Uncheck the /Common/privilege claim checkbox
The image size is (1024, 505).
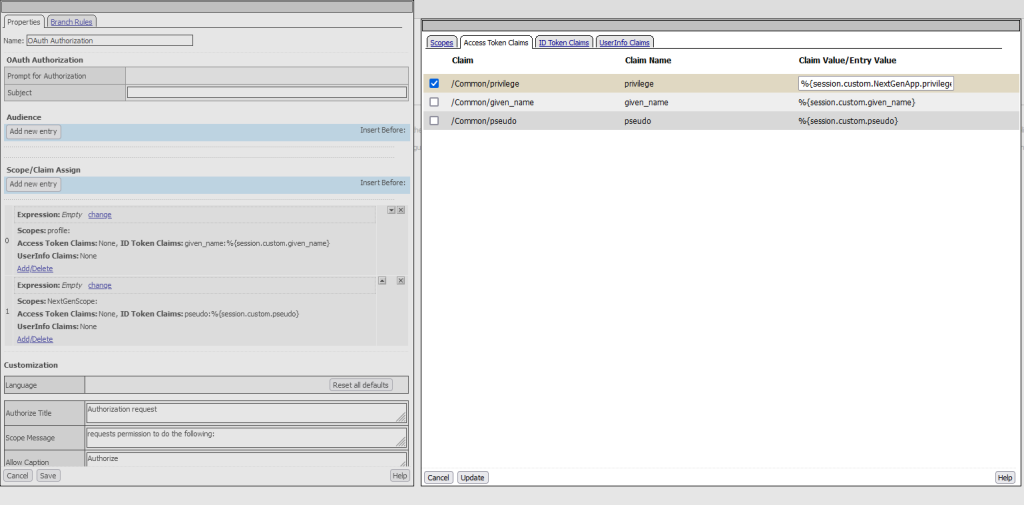434,84
